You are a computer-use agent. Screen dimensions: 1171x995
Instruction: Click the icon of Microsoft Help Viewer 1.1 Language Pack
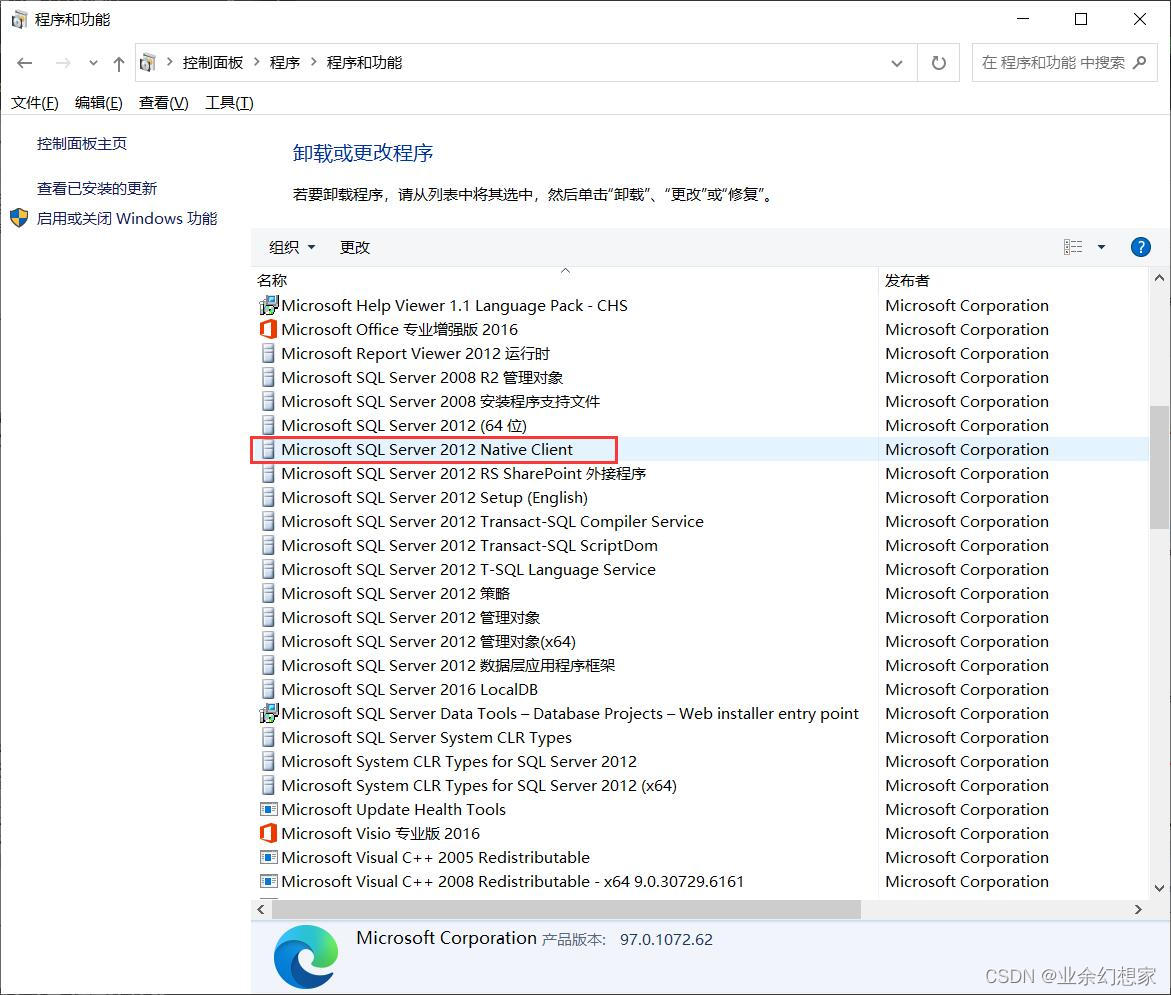tap(269, 305)
